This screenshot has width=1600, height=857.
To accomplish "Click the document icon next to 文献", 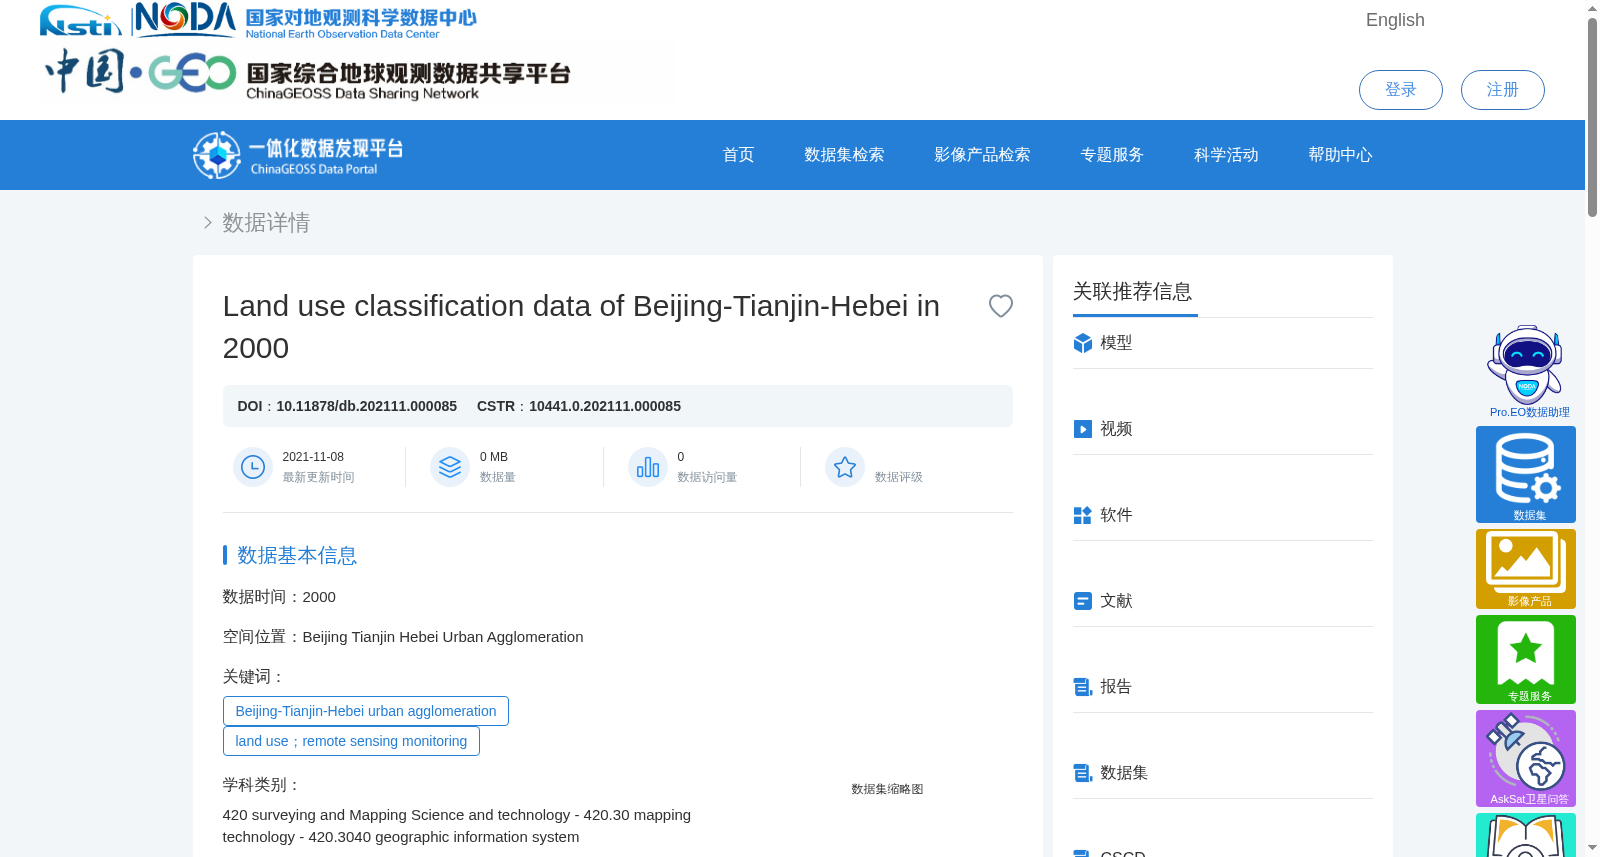I will (x=1082, y=601).
